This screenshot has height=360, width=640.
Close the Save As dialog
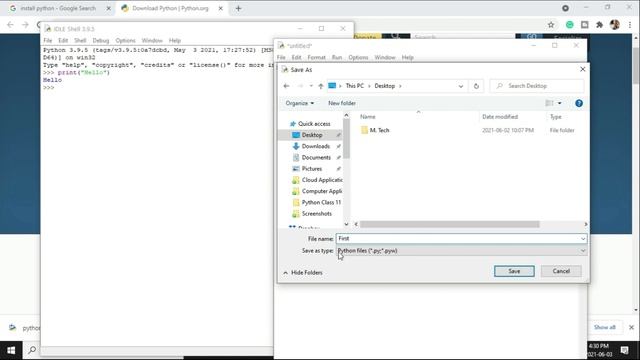coord(582,69)
